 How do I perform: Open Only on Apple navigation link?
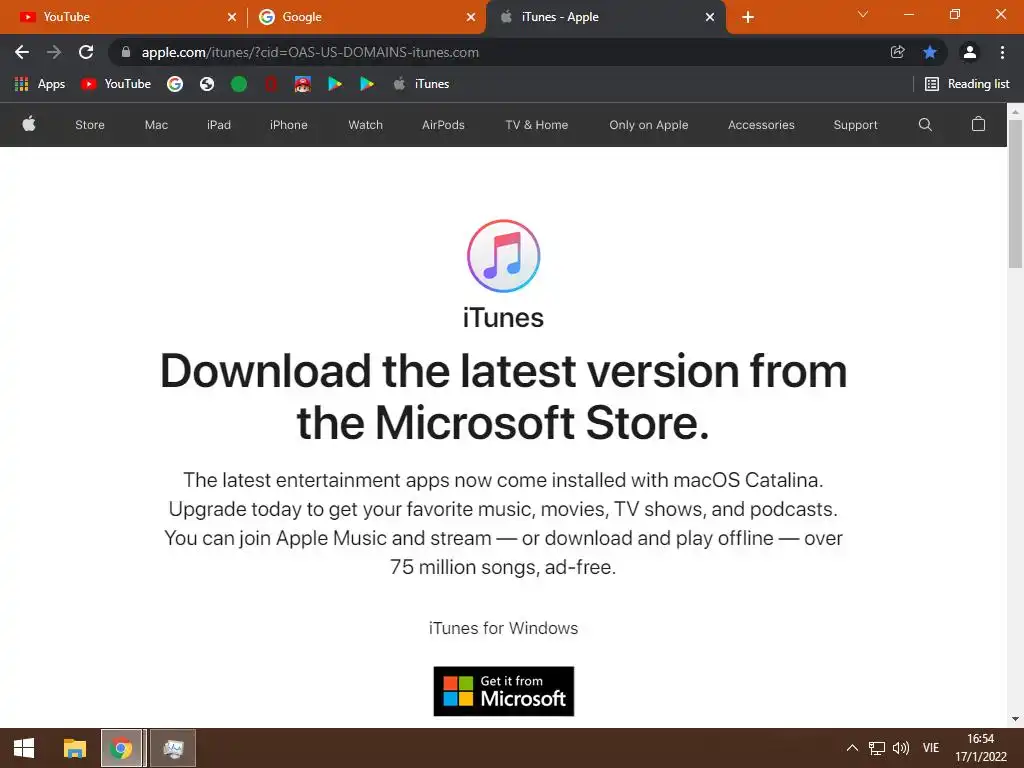(648, 125)
